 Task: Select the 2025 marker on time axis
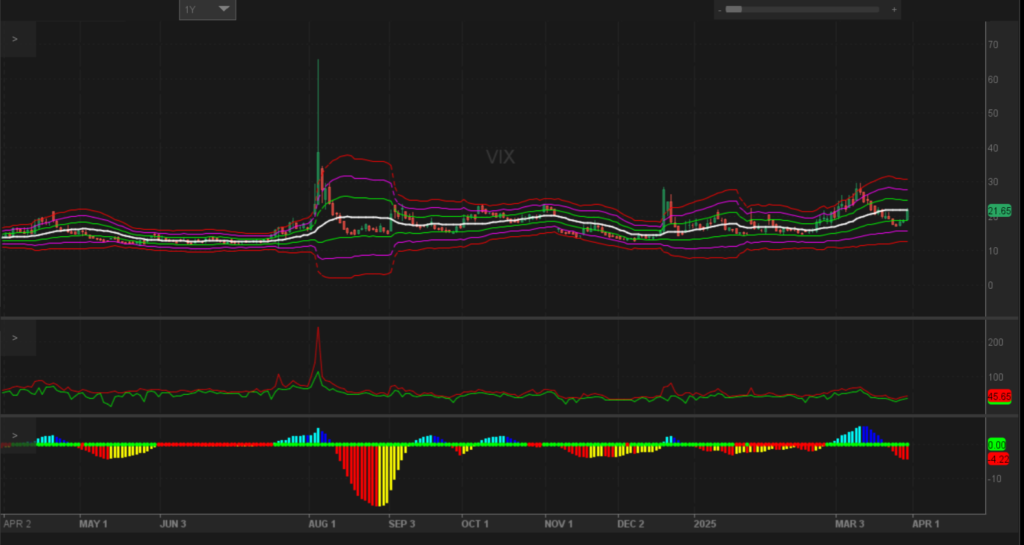706,523
